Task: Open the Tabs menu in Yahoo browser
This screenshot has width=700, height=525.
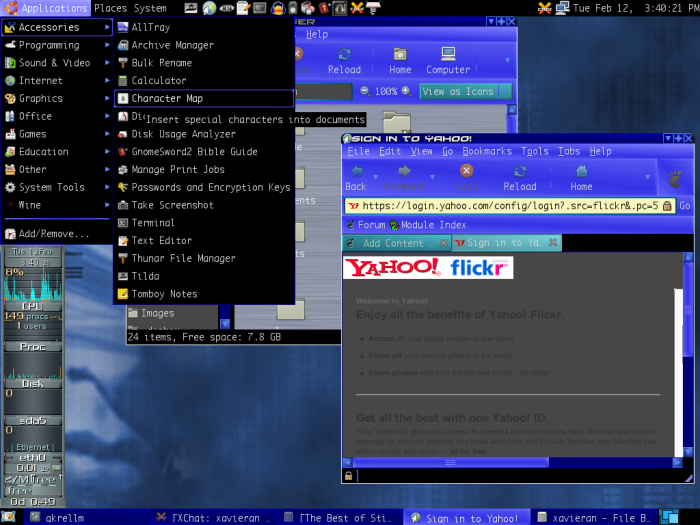Action: click(569, 152)
